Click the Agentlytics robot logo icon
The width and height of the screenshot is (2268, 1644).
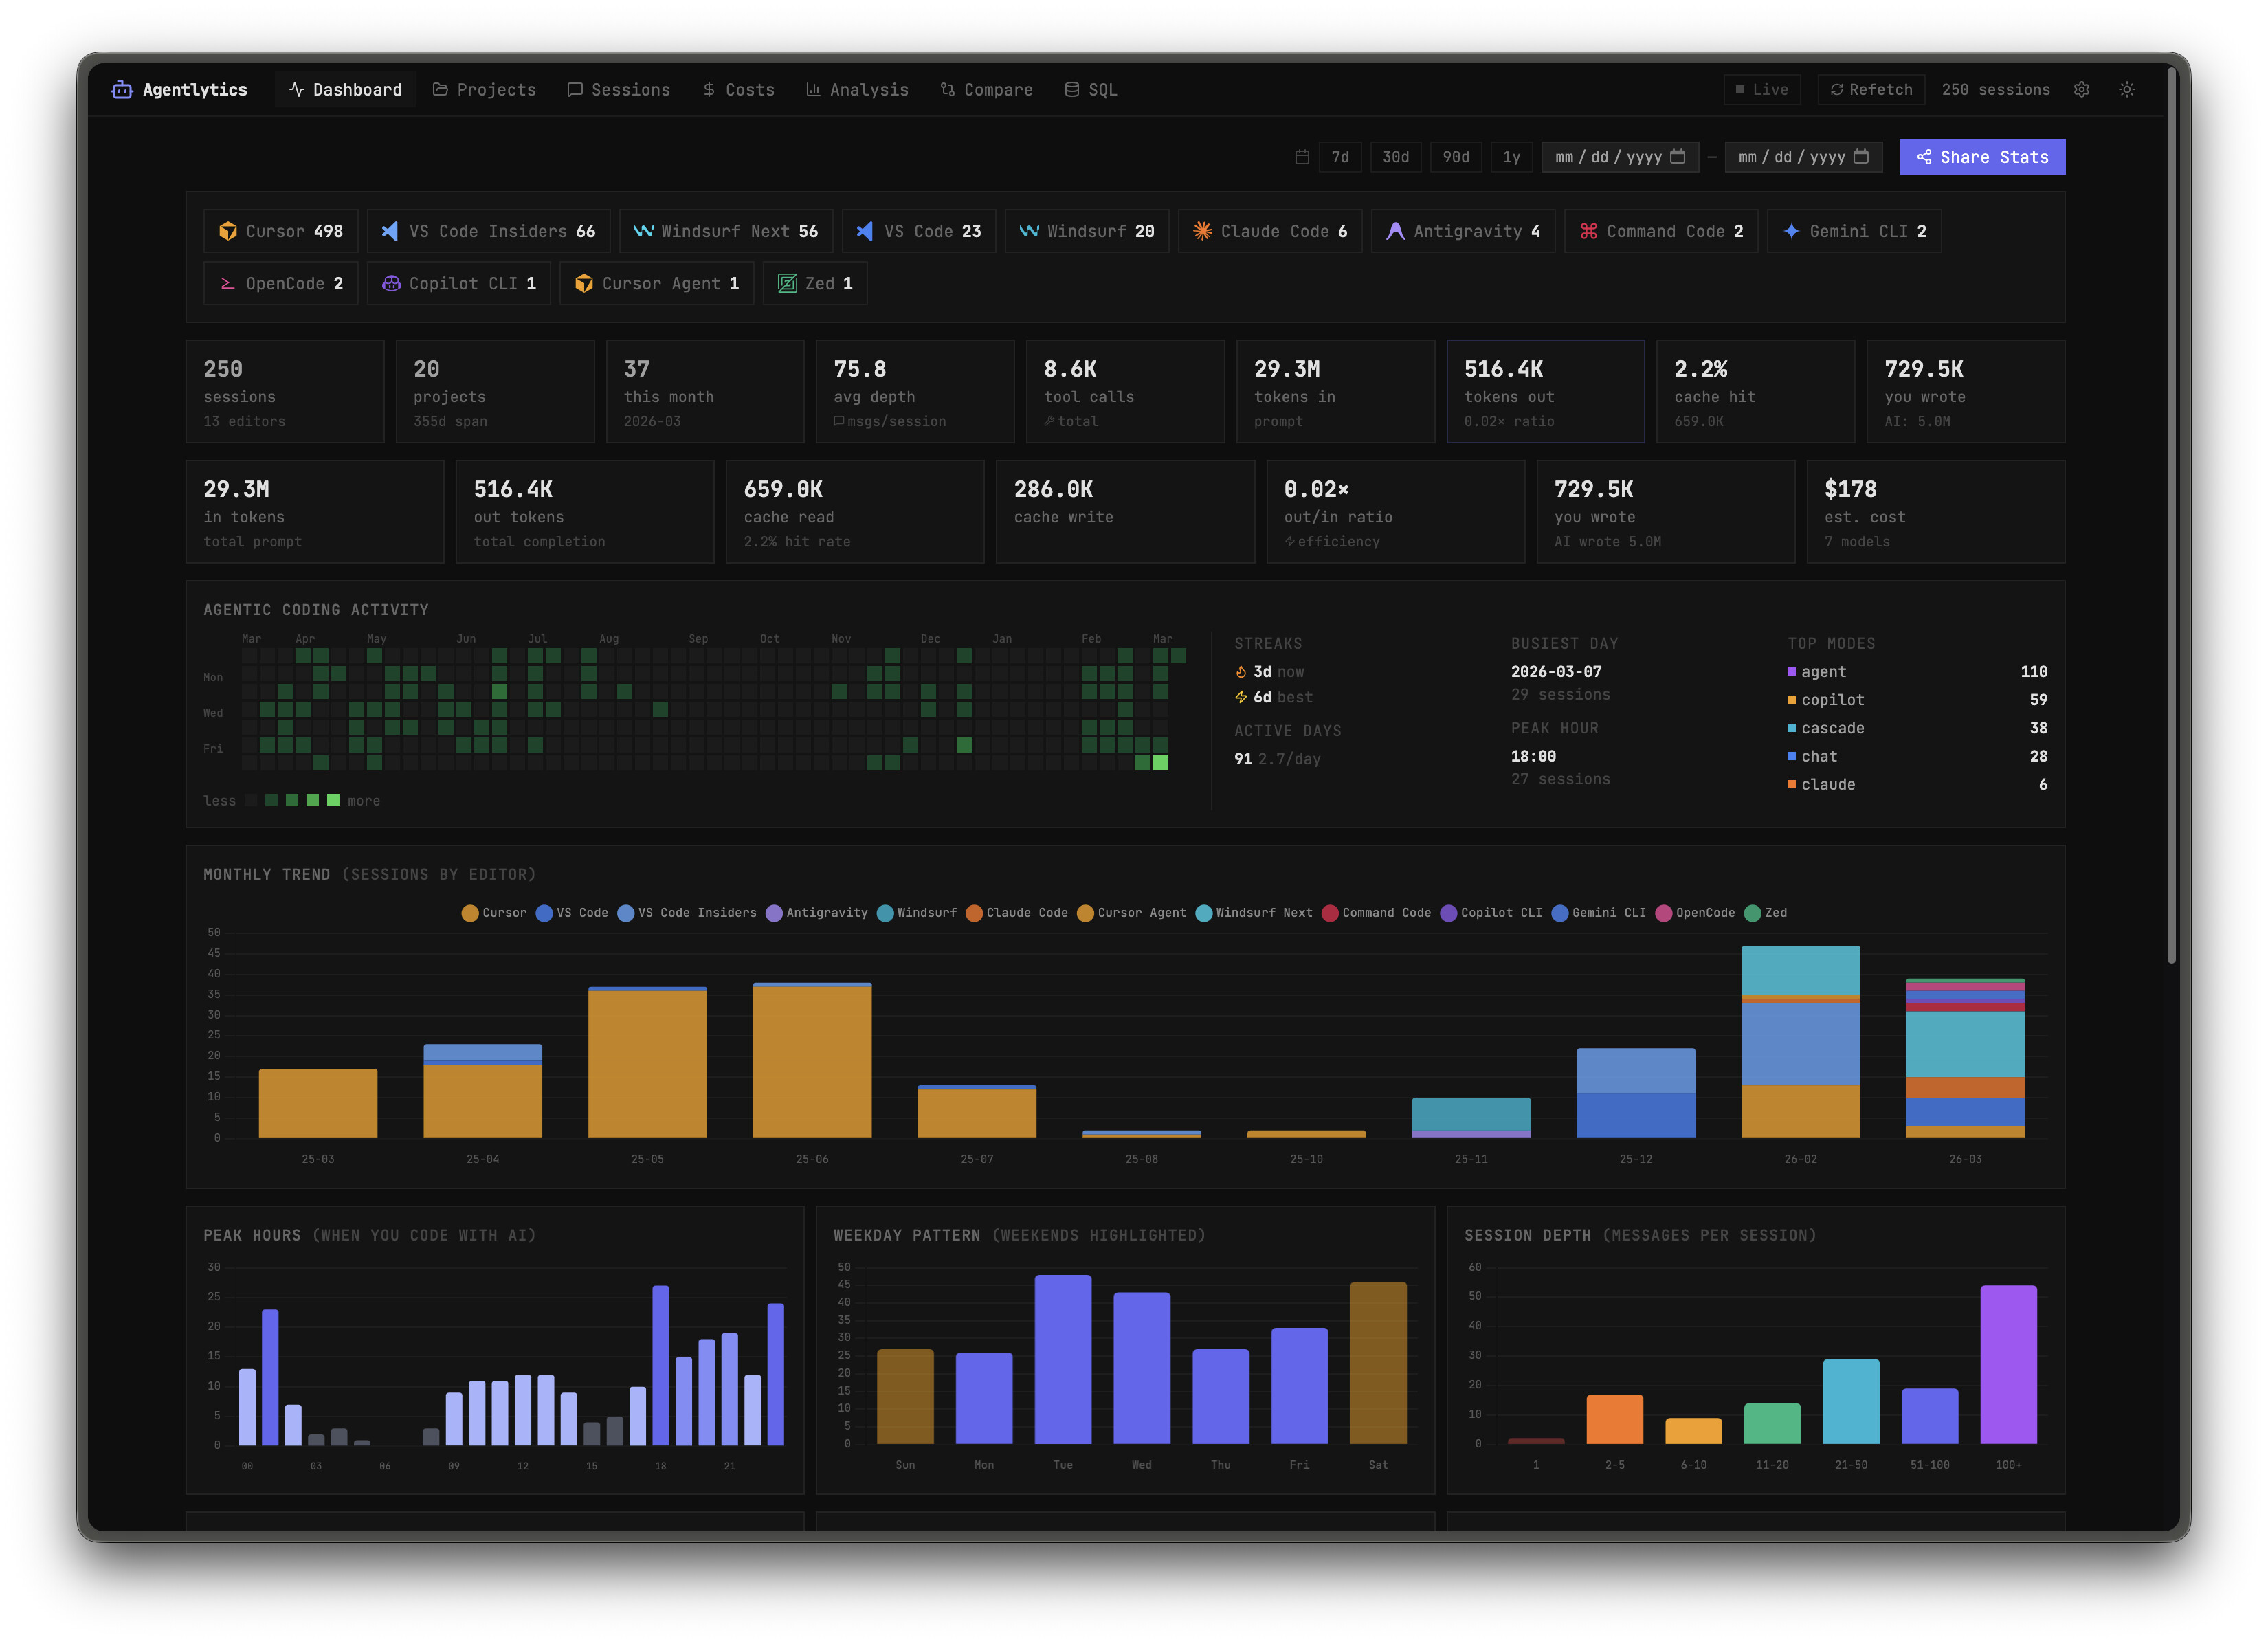122,90
